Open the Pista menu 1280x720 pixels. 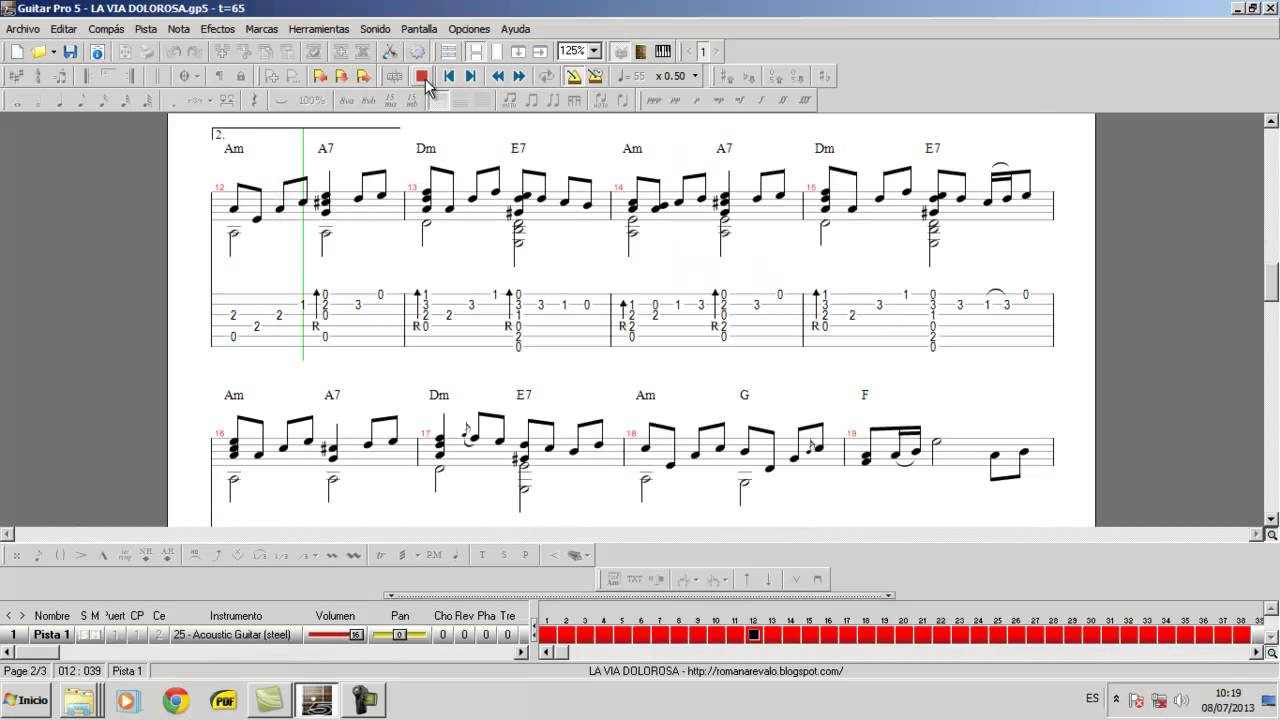pyautogui.click(x=146, y=29)
